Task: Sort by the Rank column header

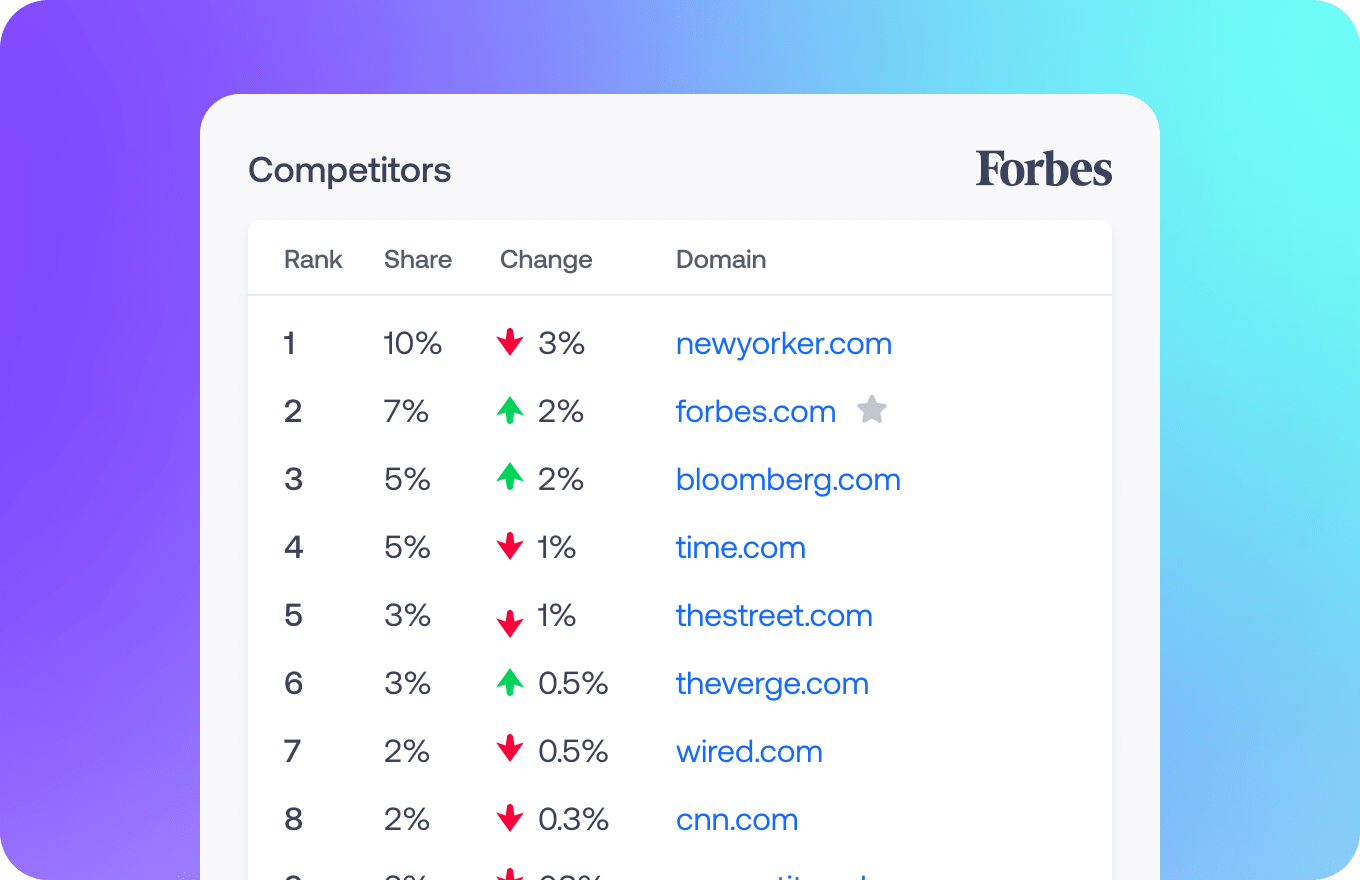Action: (313, 258)
